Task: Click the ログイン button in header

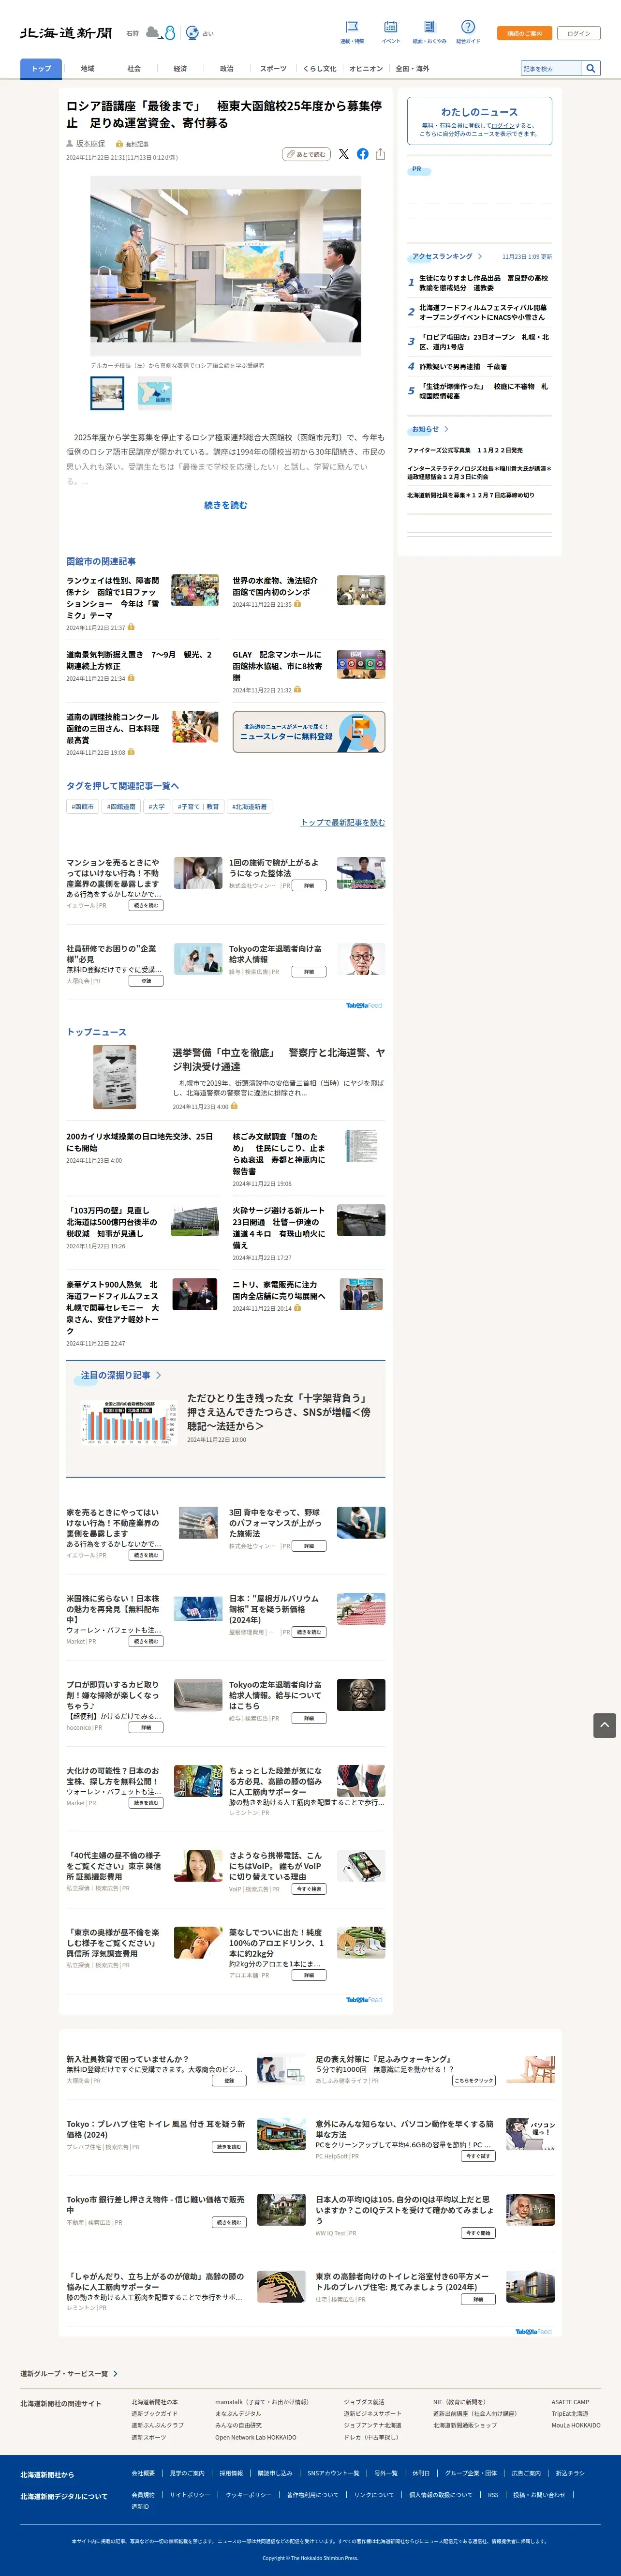Action: pyautogui.click(x=579, y=33)
